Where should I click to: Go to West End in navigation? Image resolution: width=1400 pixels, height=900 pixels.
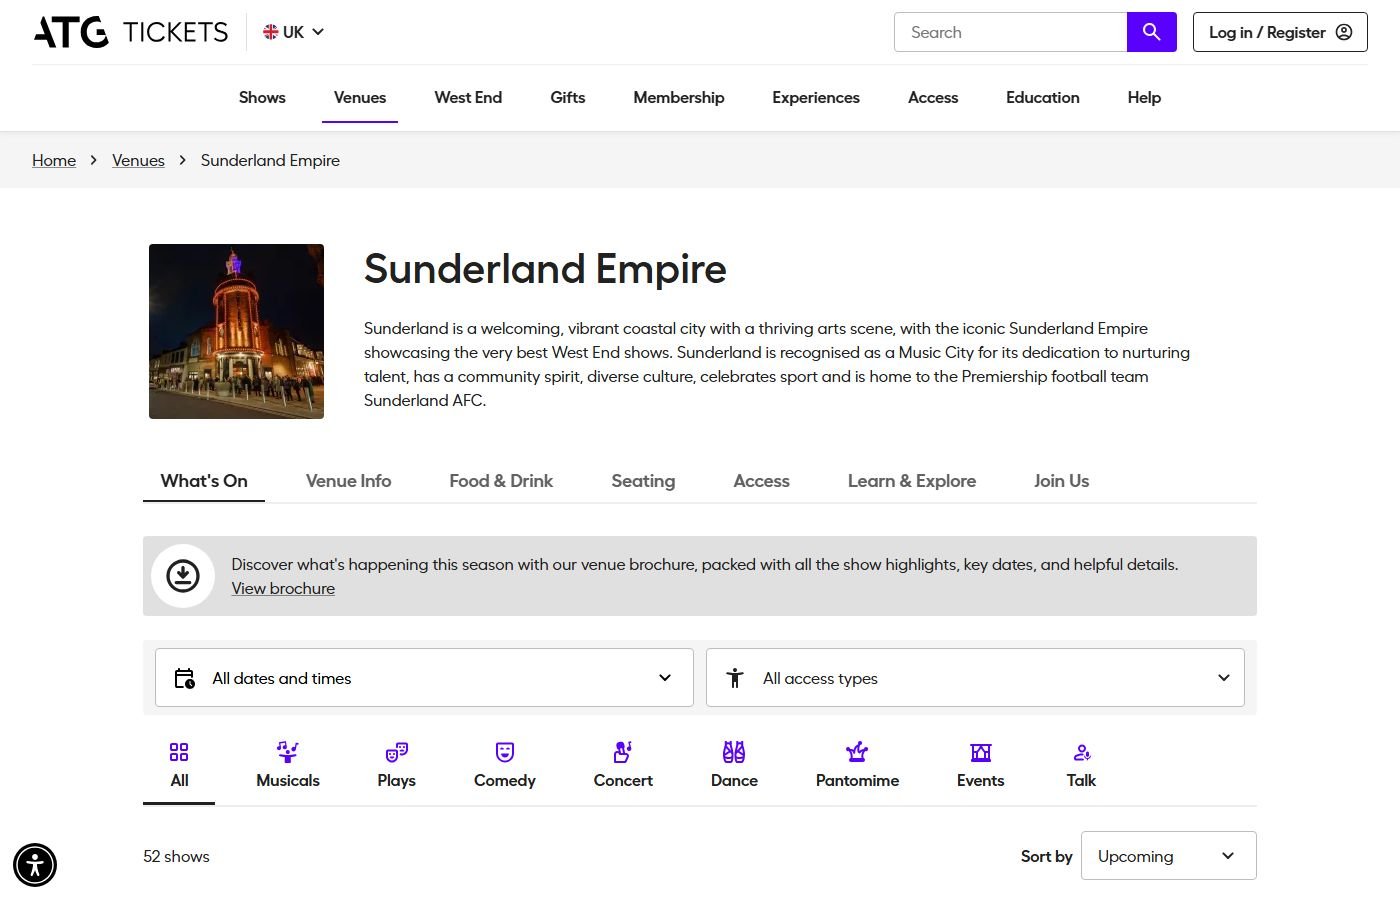pos(468,97)
